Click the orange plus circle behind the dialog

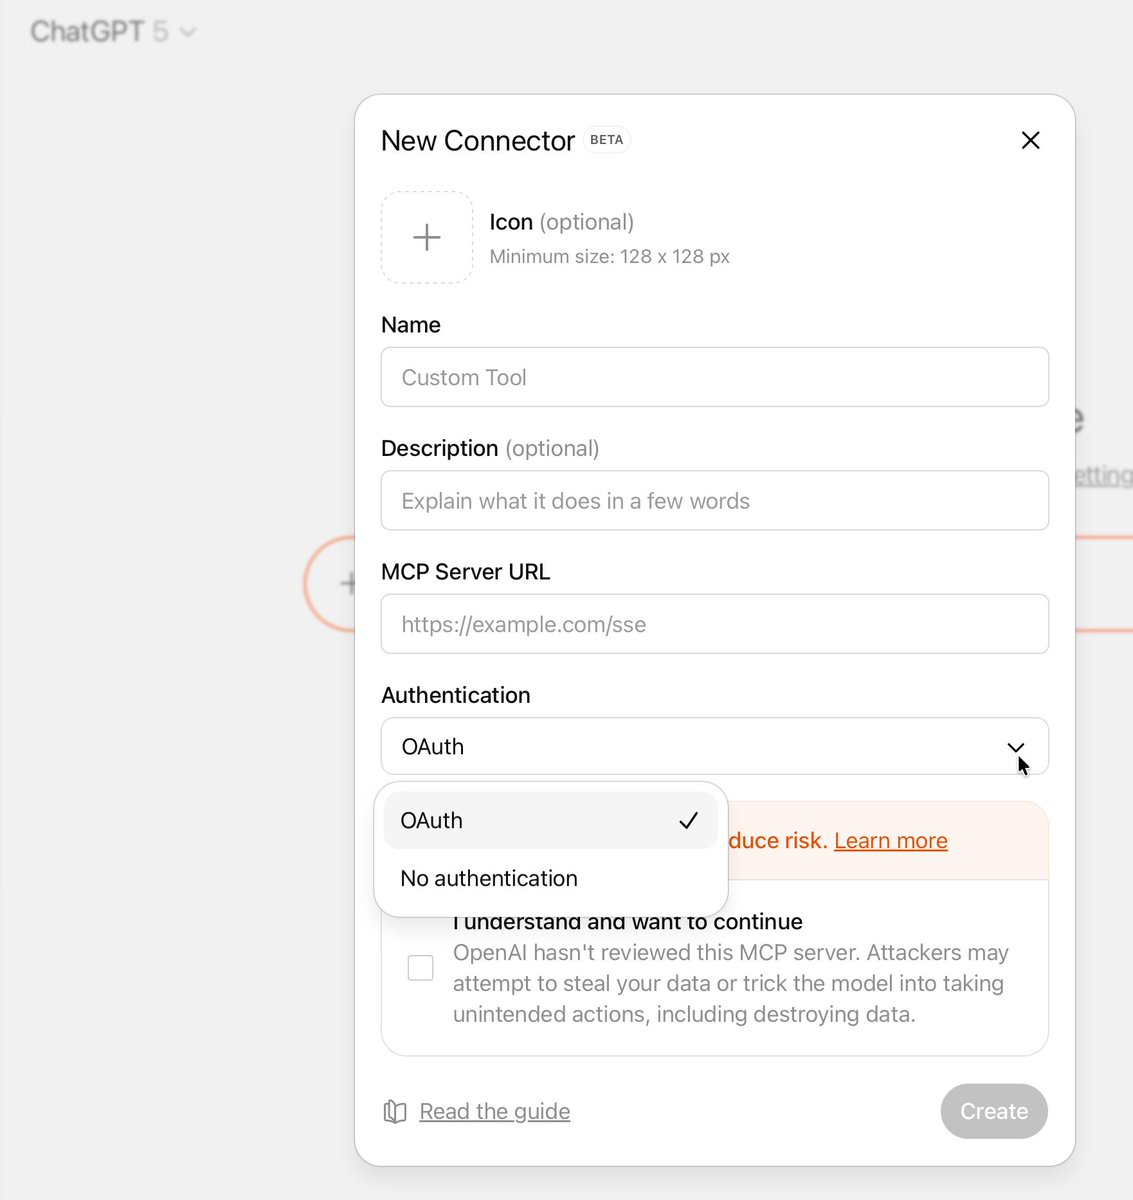point(349,583)
